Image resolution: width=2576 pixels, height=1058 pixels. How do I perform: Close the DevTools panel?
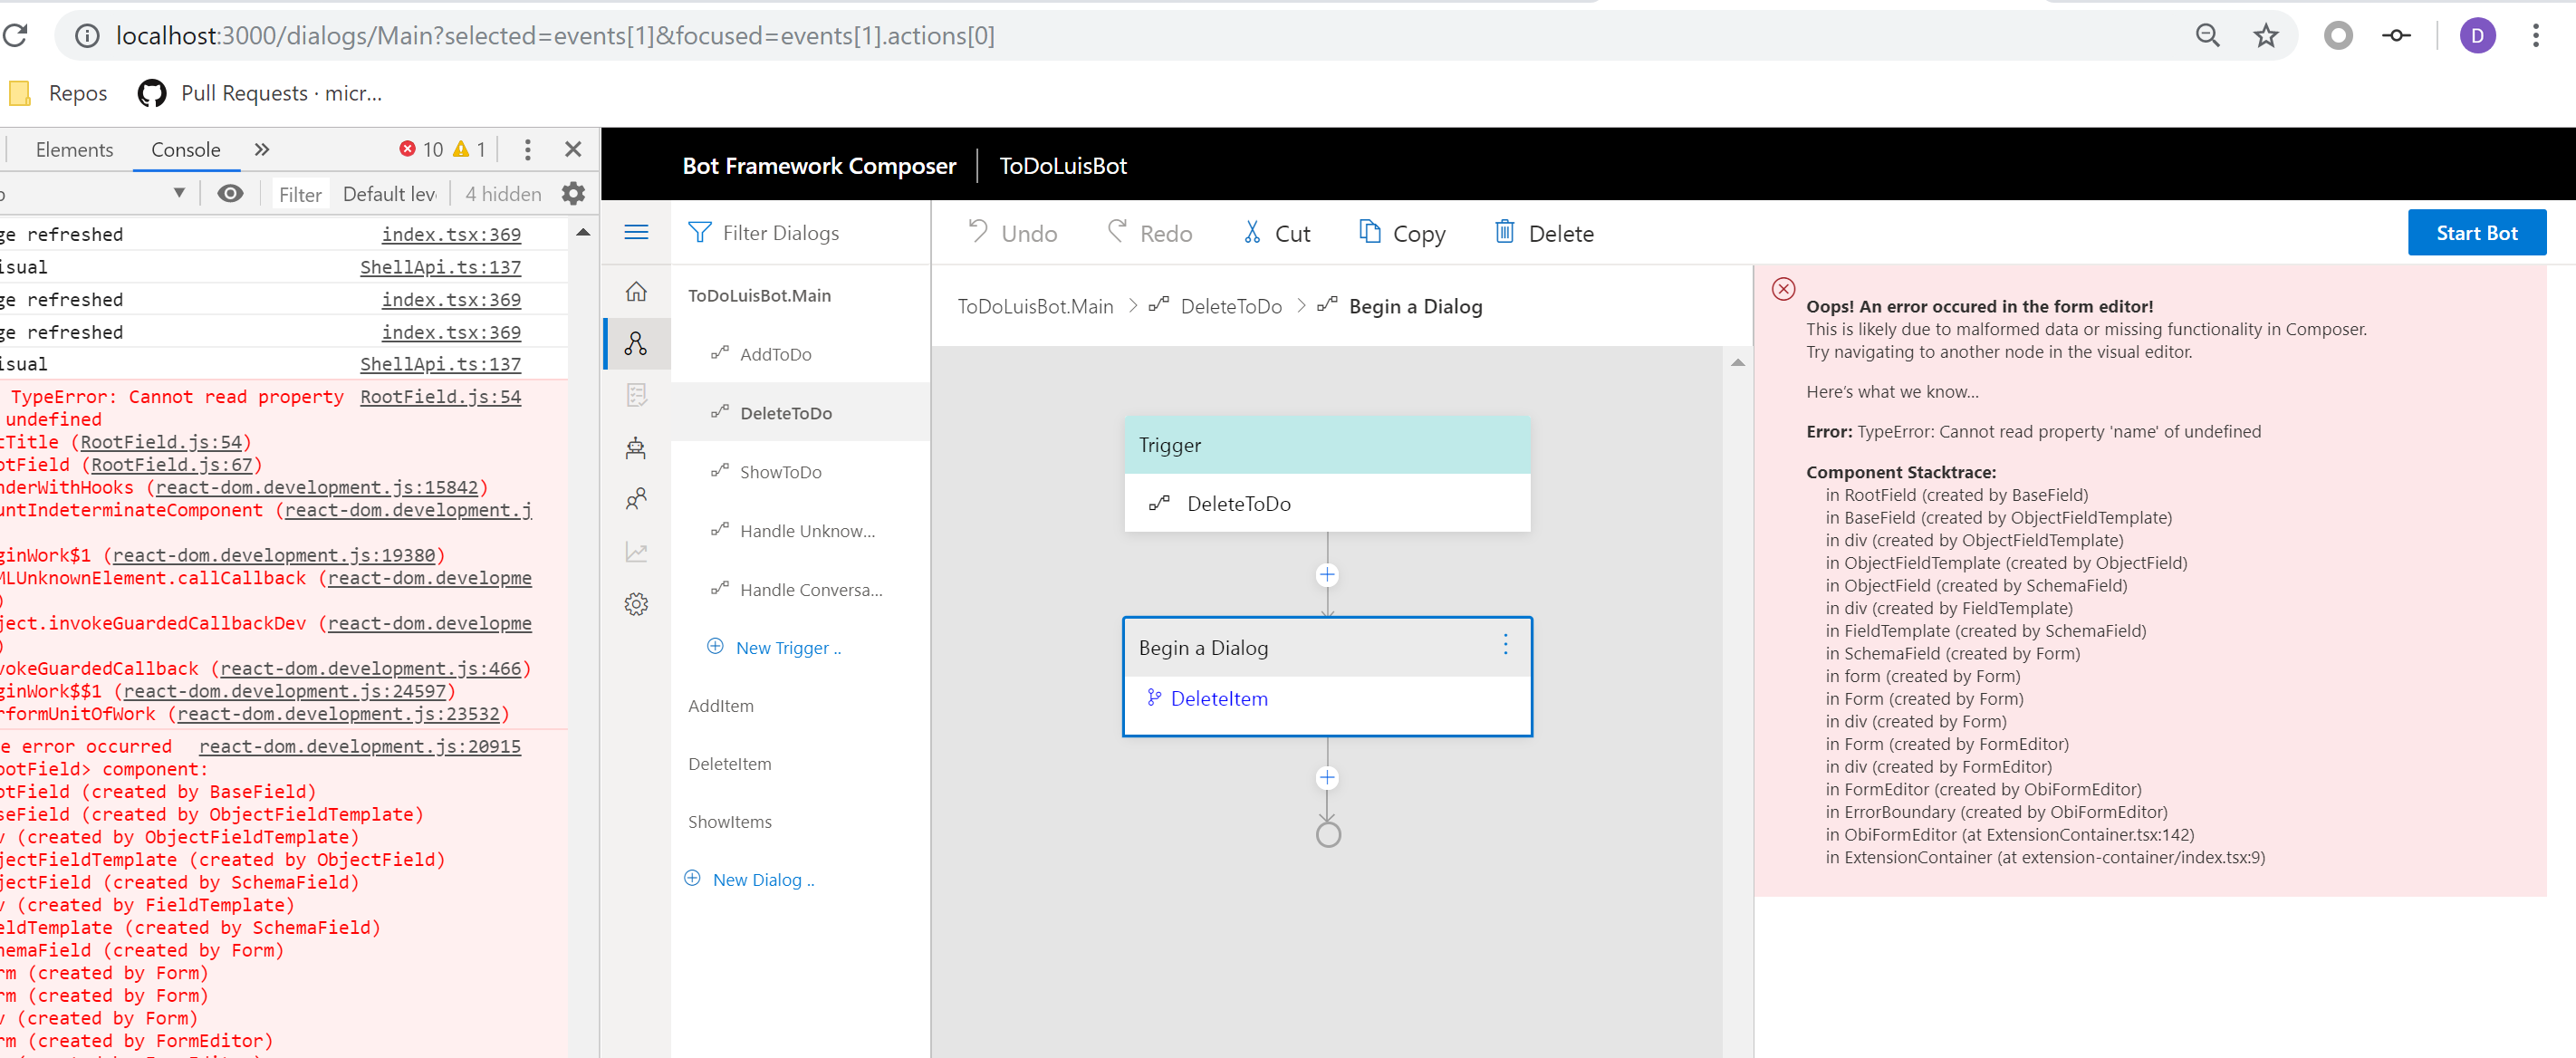click(573, 150)
